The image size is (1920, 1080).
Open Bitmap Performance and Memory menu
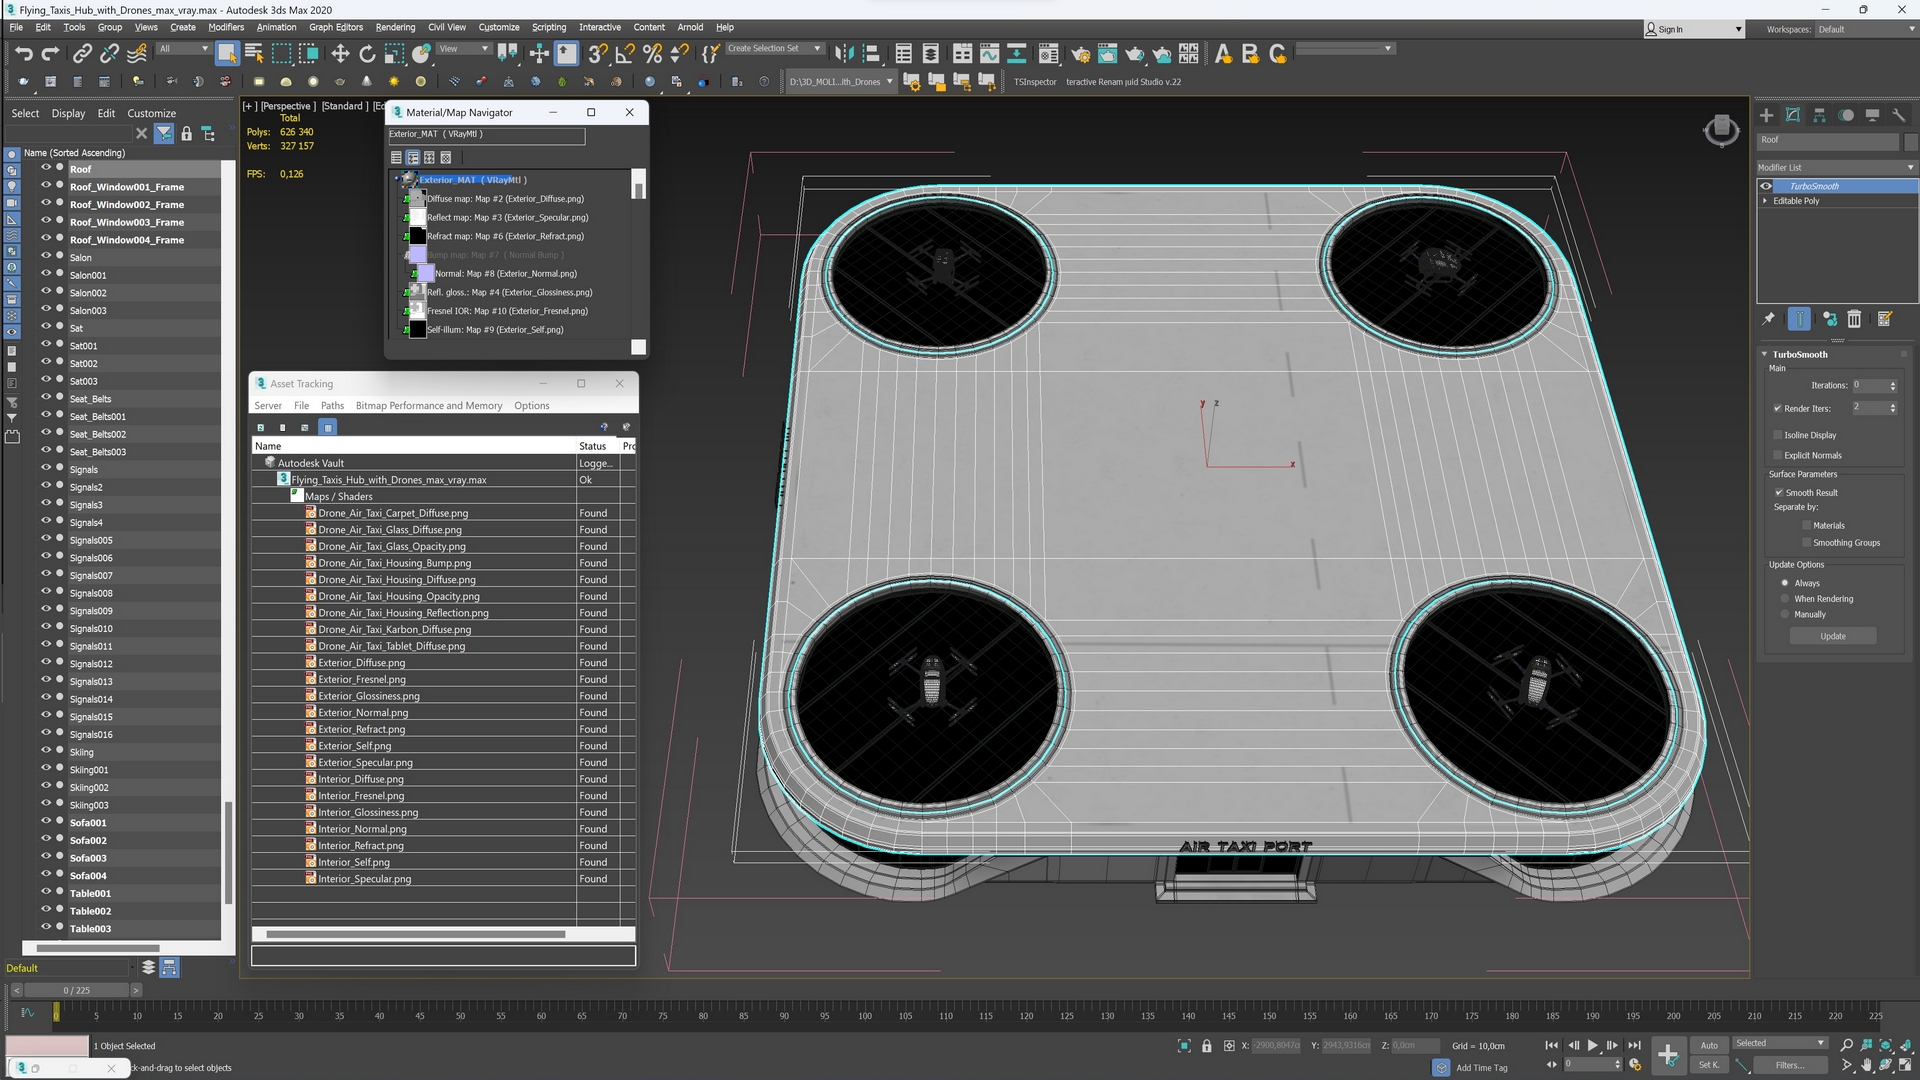[429, 406]
